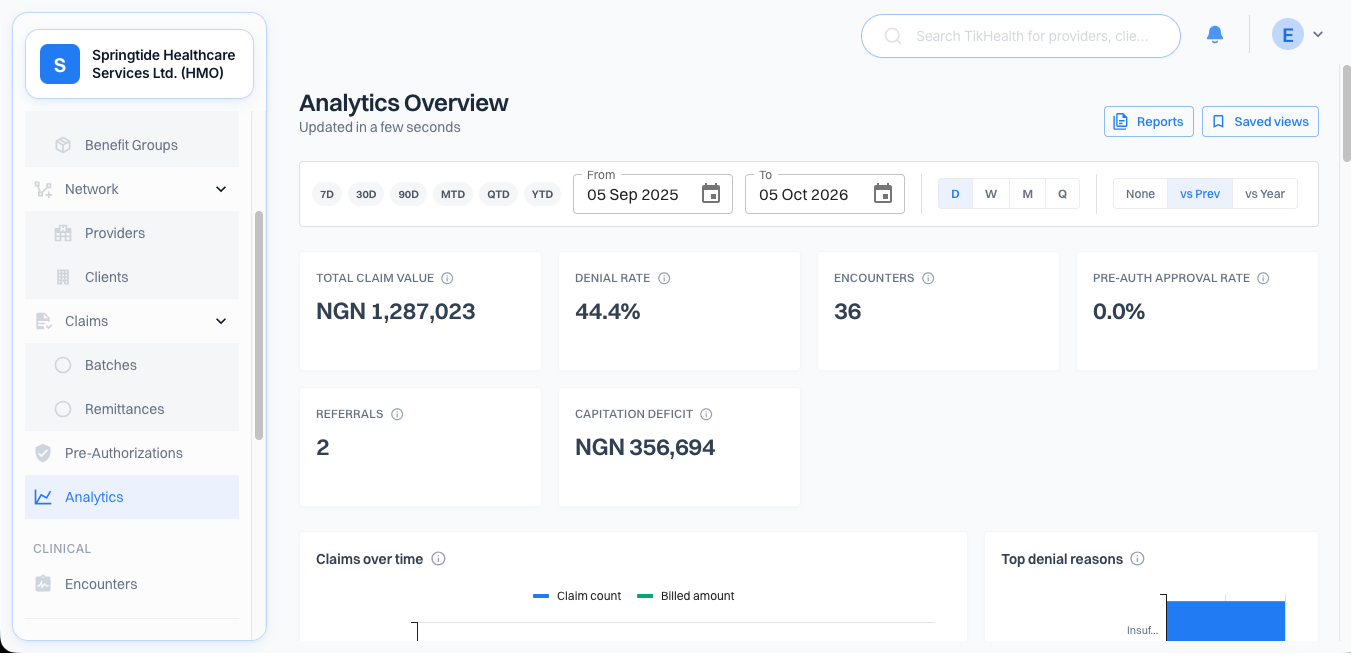Open user account dropdown arrow
This screenshot has width=1351, height=664.
point(1318,35)
